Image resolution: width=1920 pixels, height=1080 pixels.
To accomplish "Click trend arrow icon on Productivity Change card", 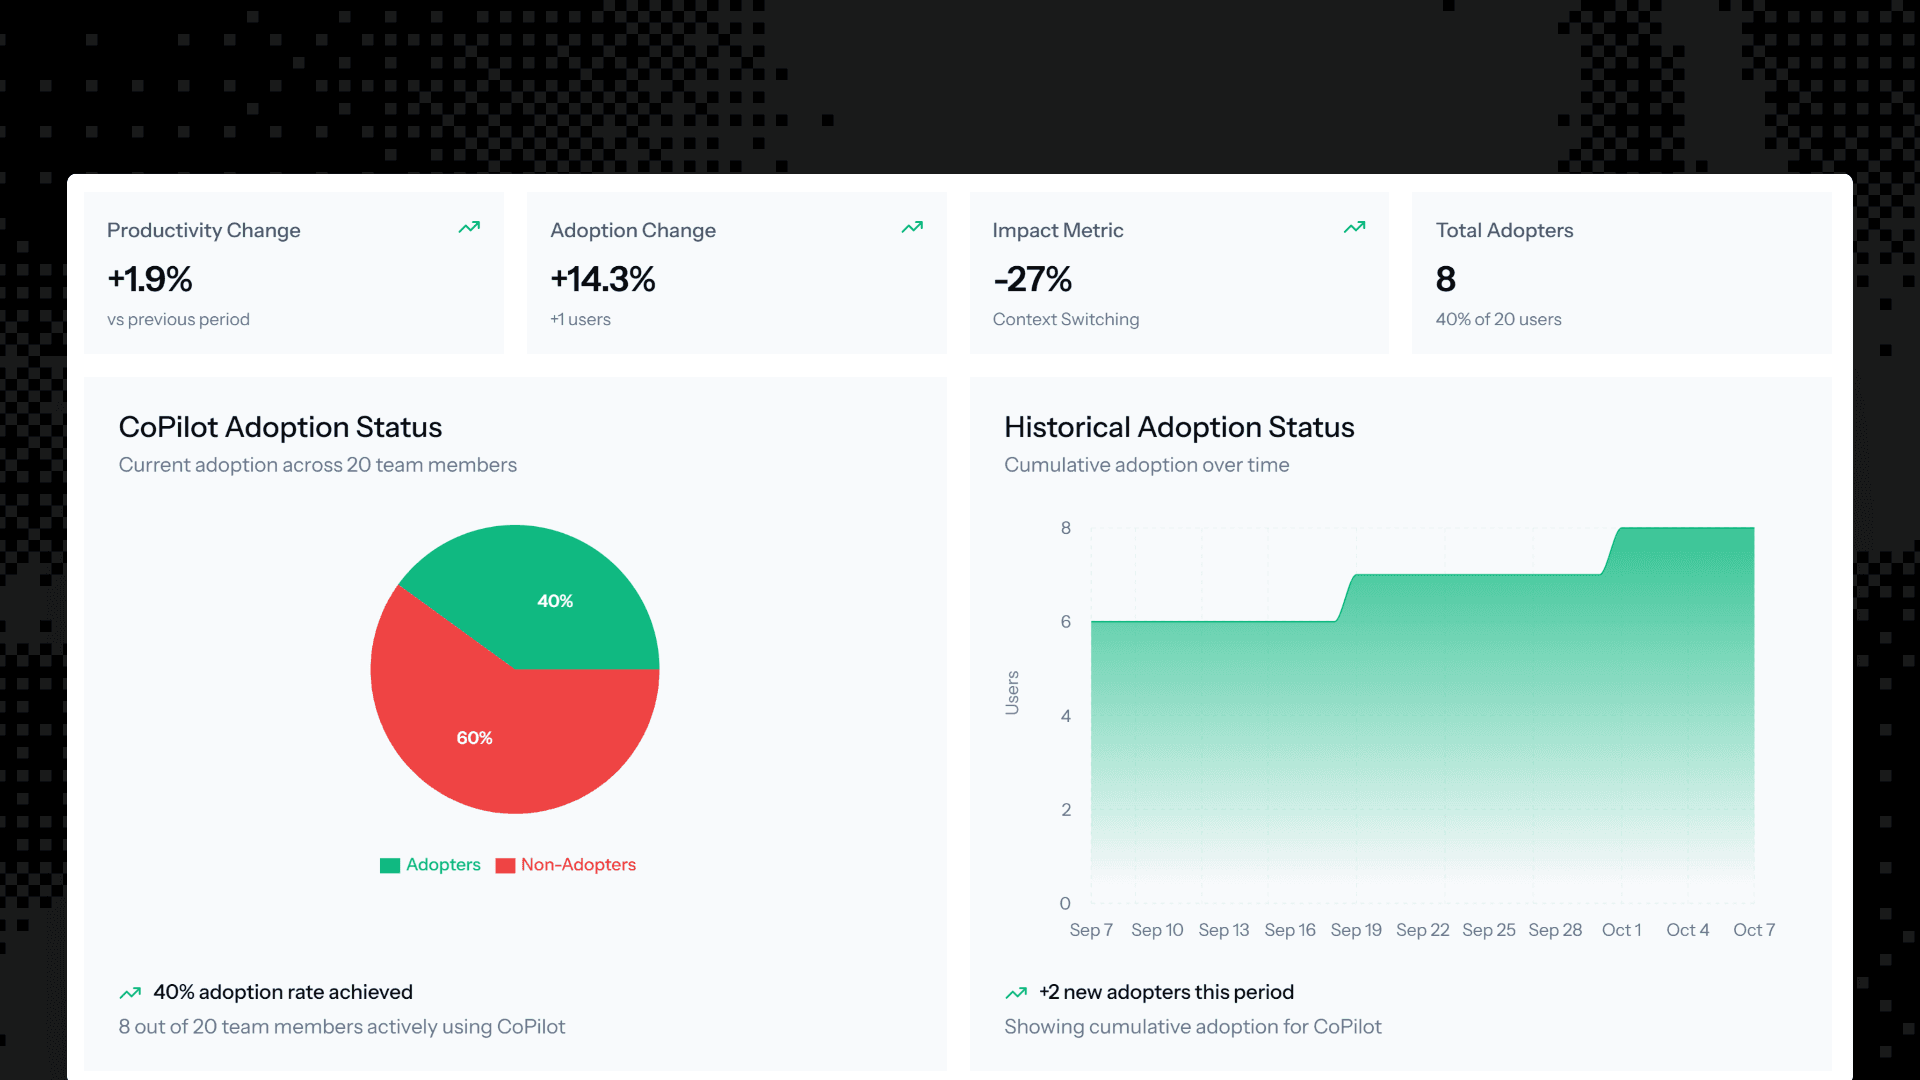I will pos(469,228).
